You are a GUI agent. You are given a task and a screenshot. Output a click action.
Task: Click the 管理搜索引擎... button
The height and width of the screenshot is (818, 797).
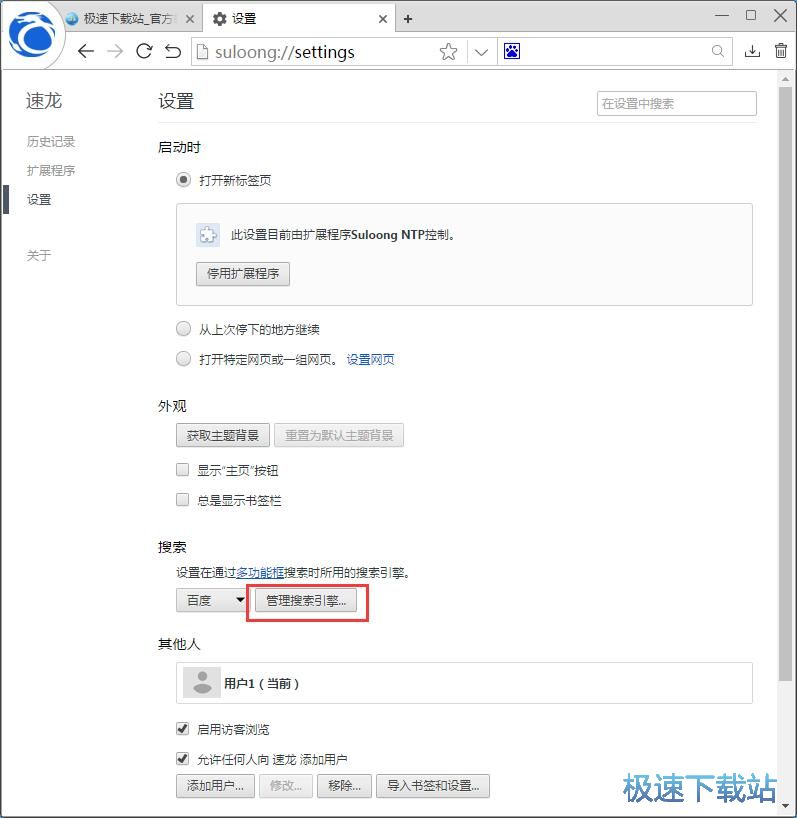[306, 600]
